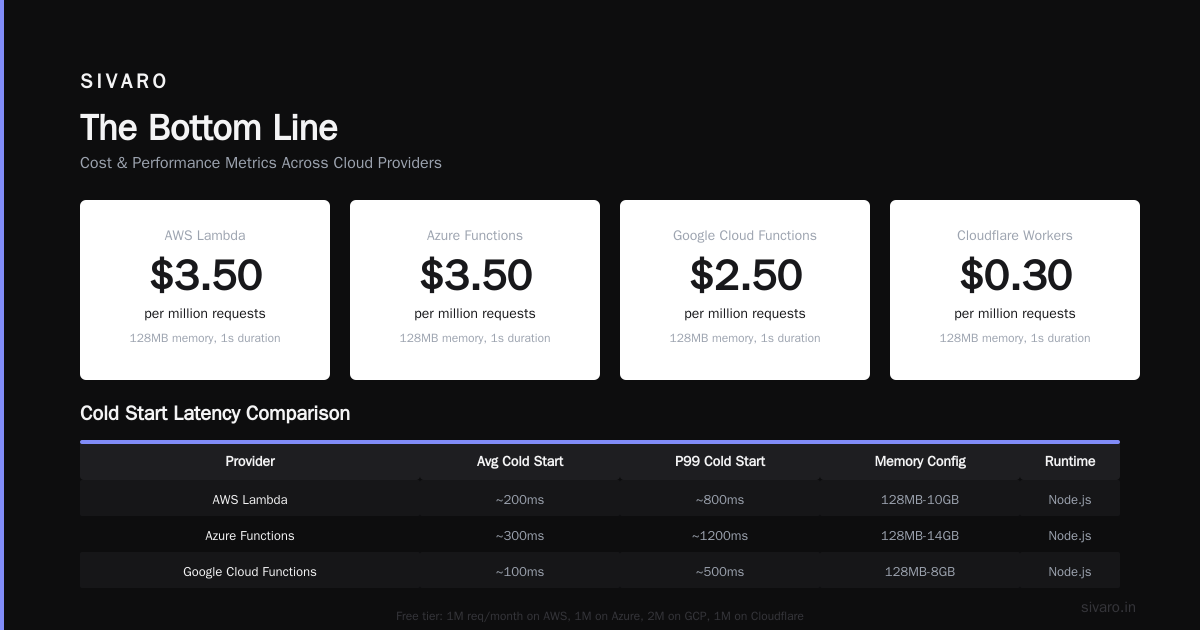Click the Avg Cold Start column header
The image size is (1200, 630).
[520, 462]
